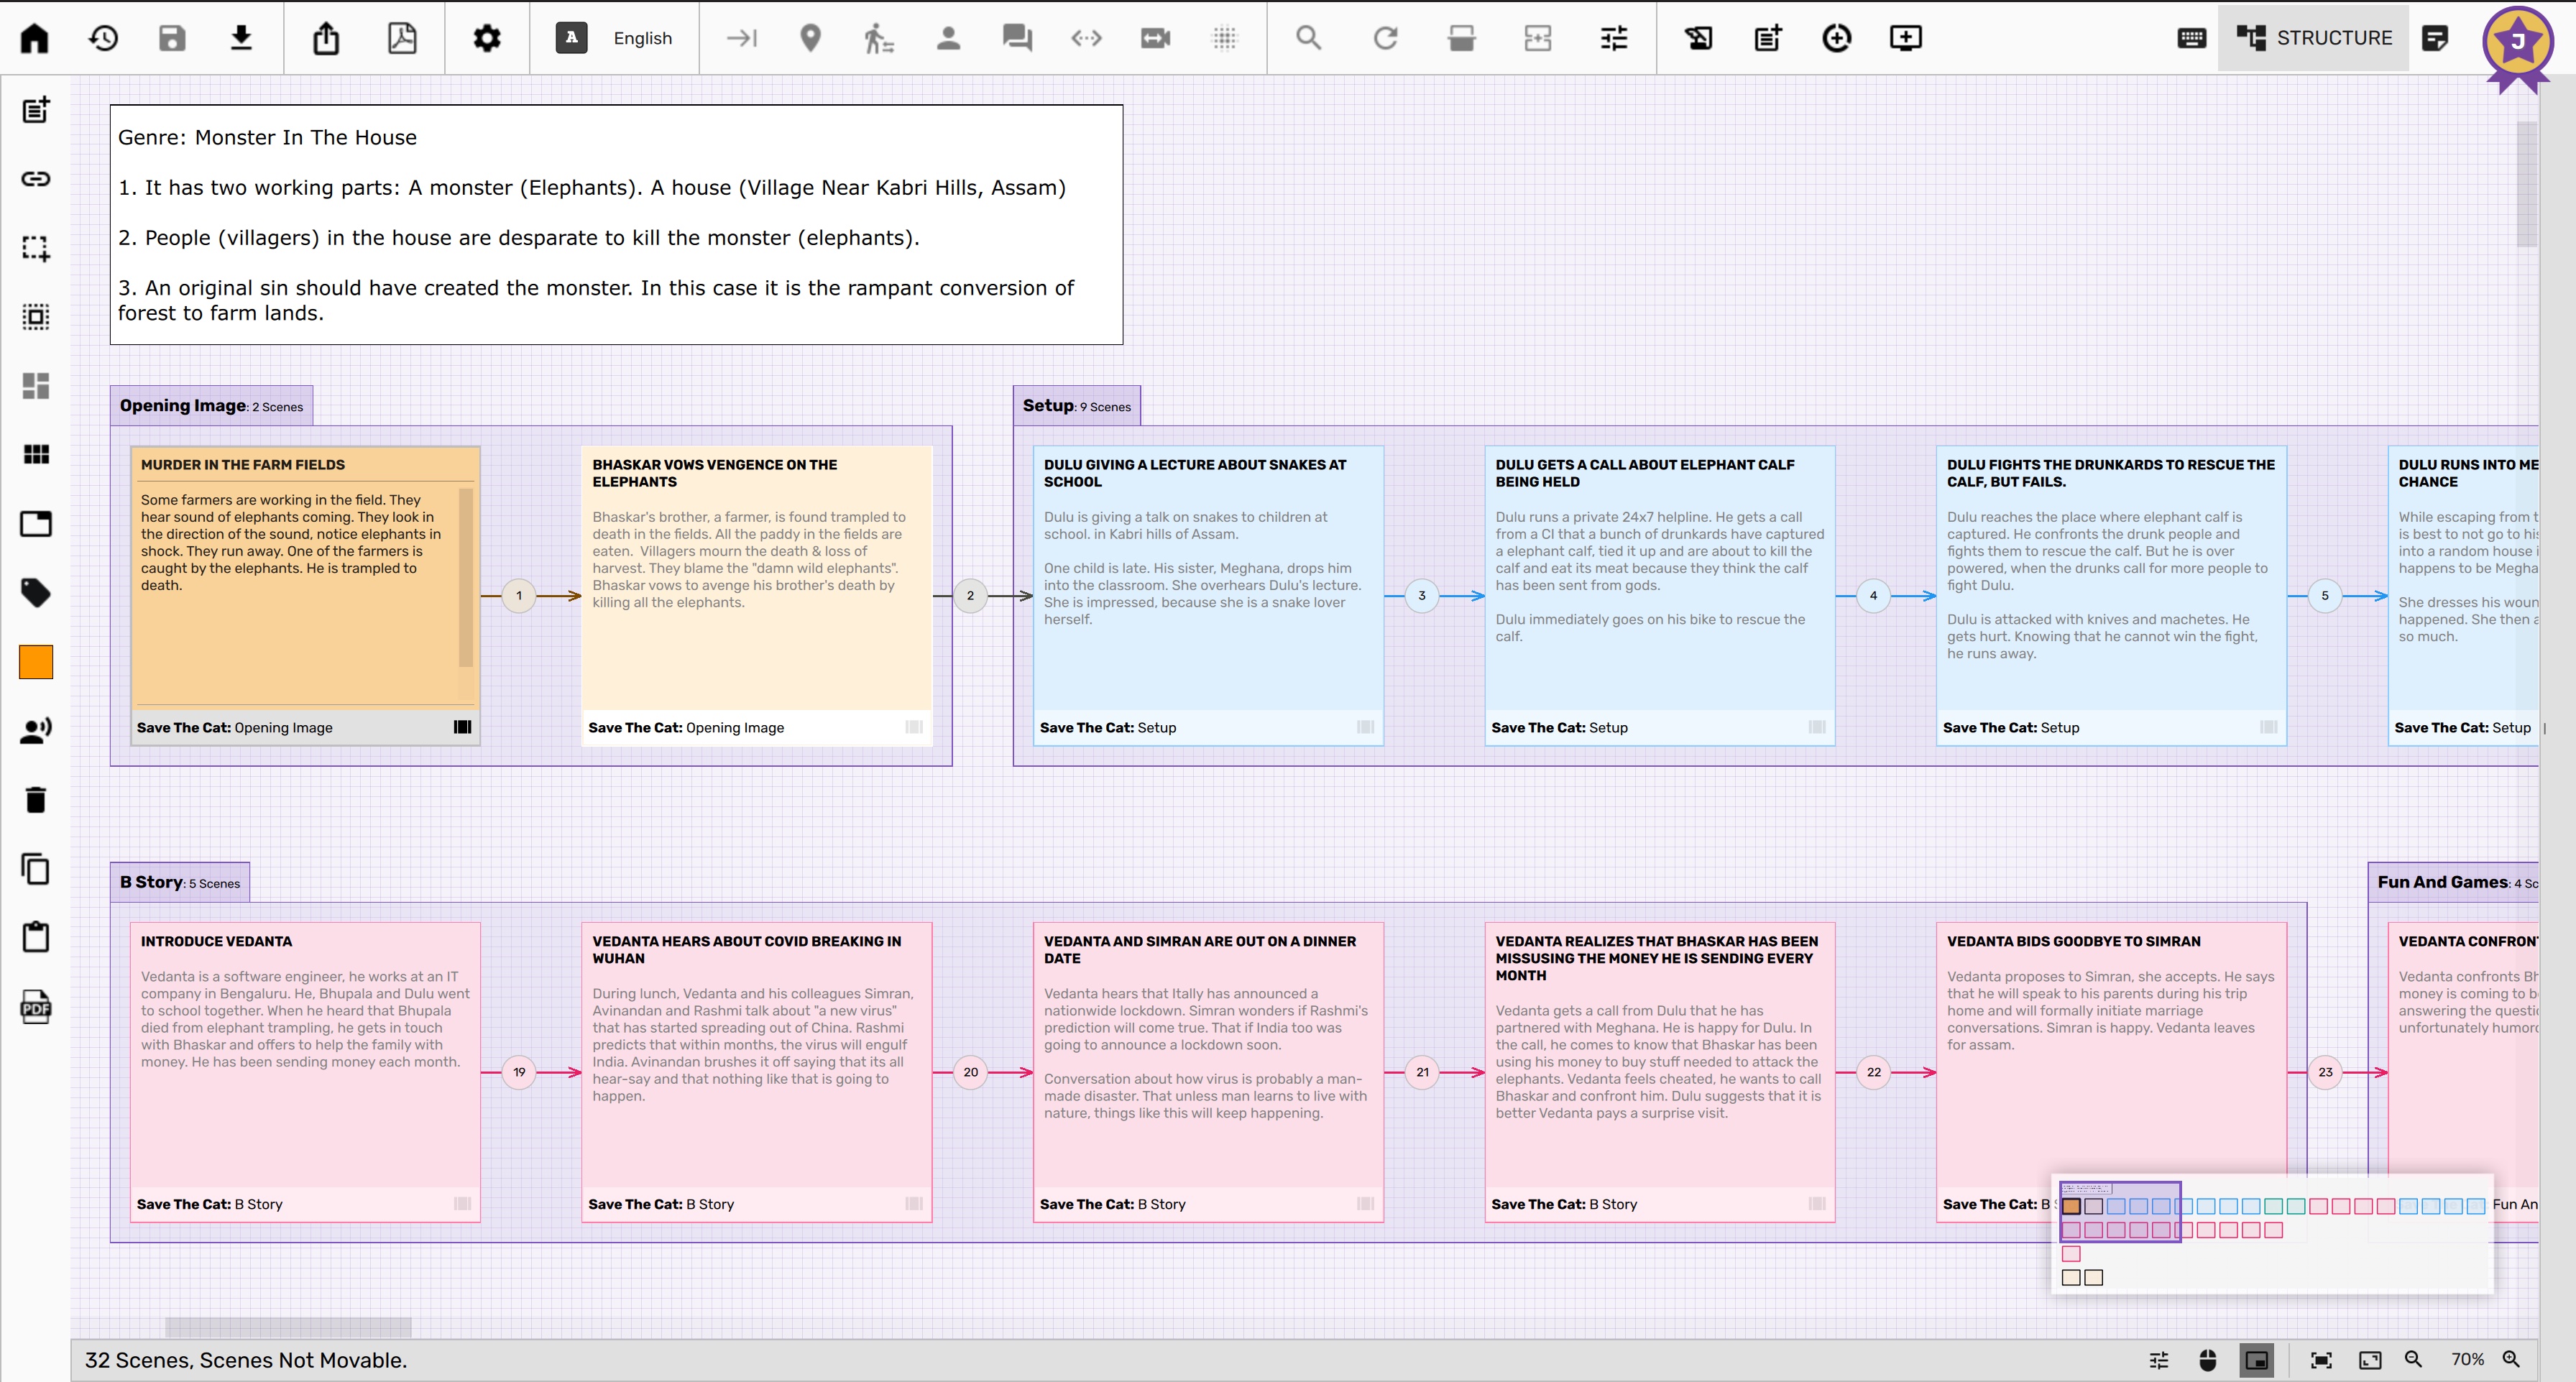Open the STRUCTURE view selector
Viewport: 2576px width, 1382px height.
pos(2313,38)
